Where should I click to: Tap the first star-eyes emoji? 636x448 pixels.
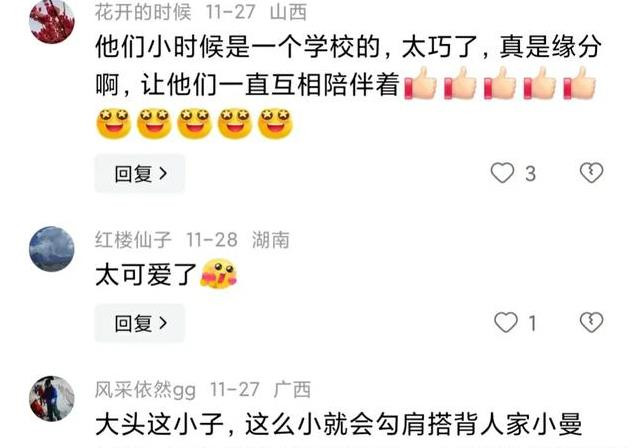(x=114, y=124)
